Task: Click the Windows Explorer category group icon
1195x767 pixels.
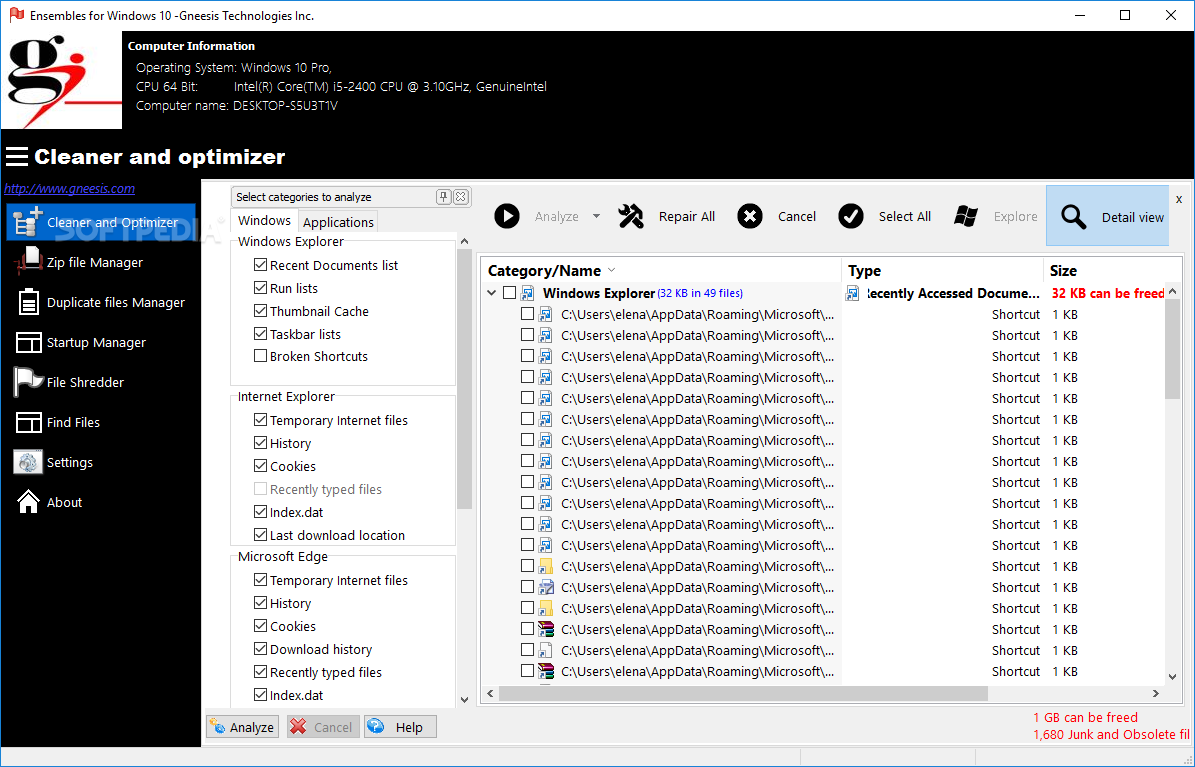Action: [527, 294]
